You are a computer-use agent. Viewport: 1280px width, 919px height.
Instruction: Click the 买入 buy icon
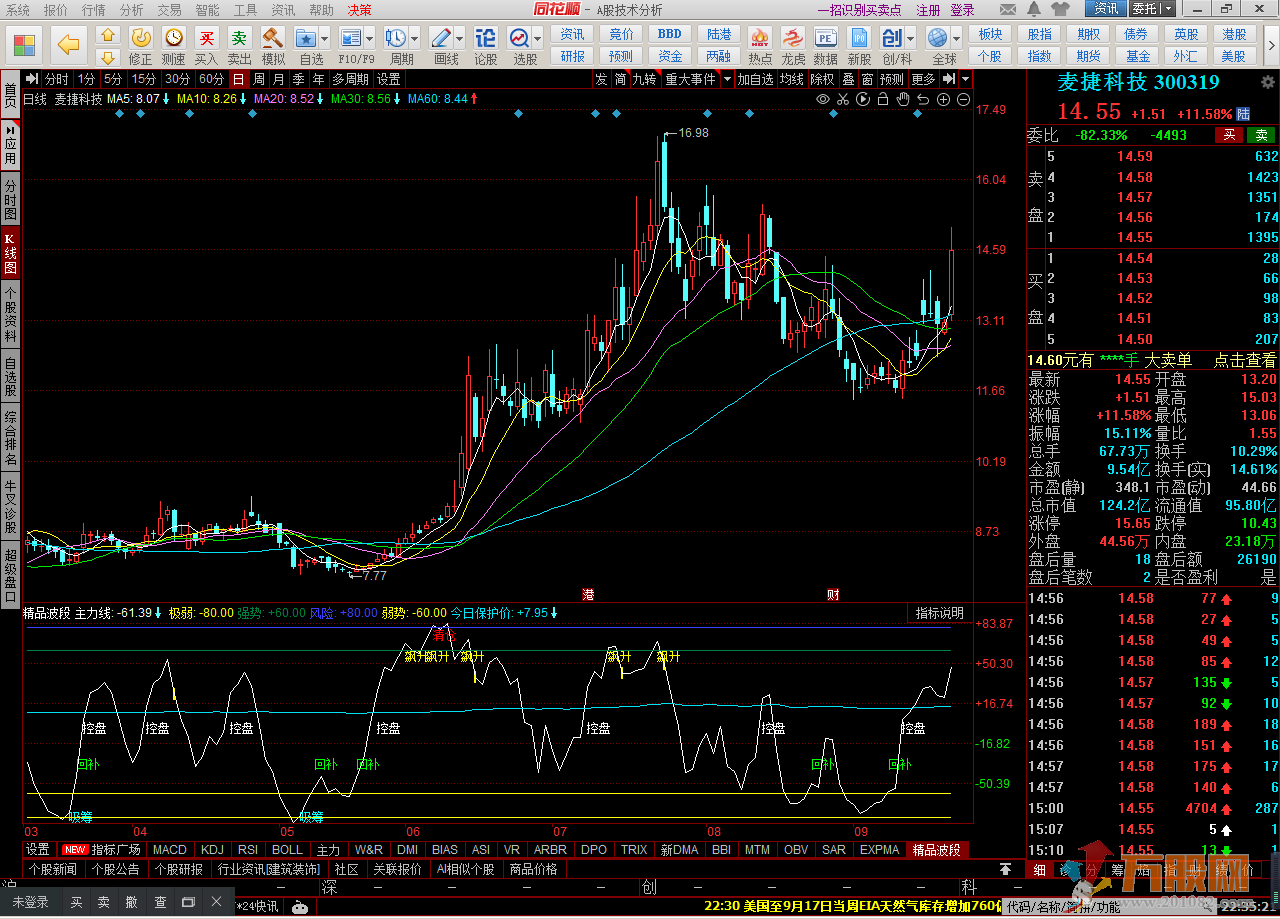206,38
